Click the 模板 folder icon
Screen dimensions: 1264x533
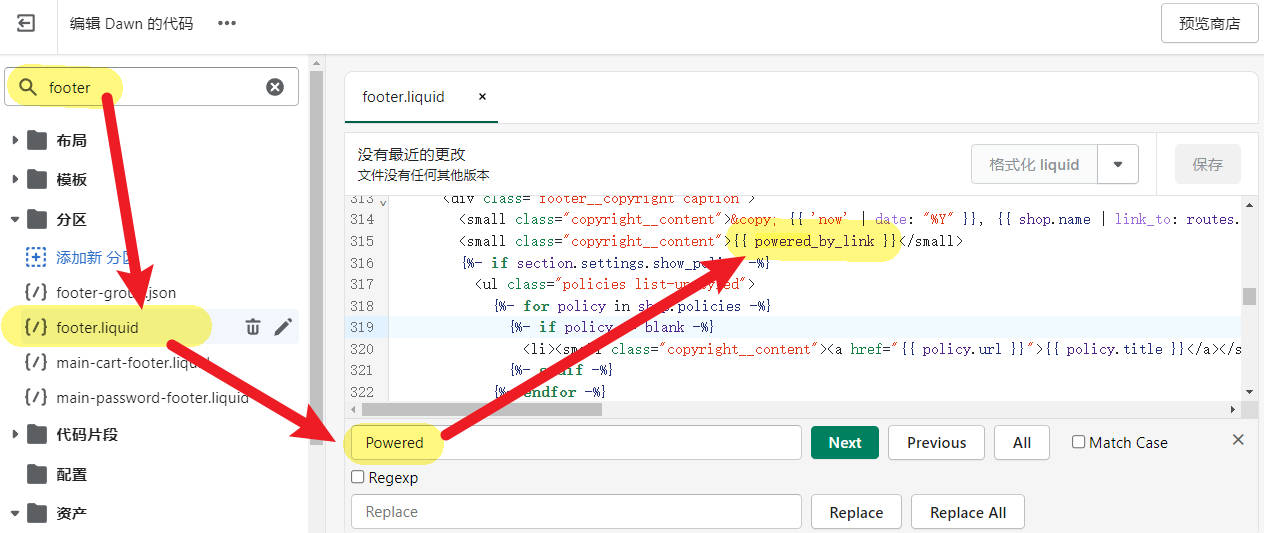[x=37, y=179]
